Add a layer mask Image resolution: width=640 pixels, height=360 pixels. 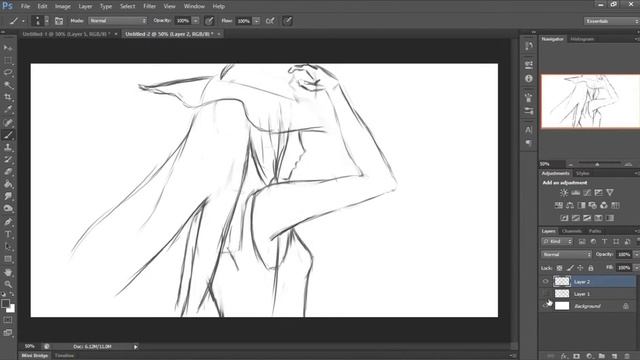[x=576, y=356]
